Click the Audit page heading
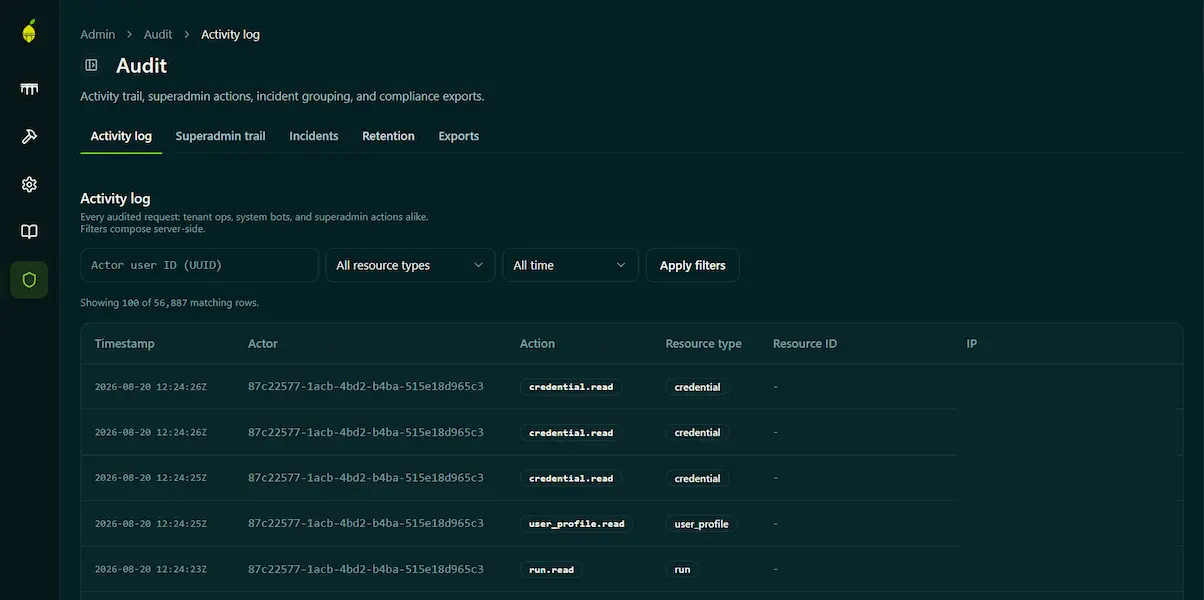Screen dimensions: 1204x600 click(142, 65)
